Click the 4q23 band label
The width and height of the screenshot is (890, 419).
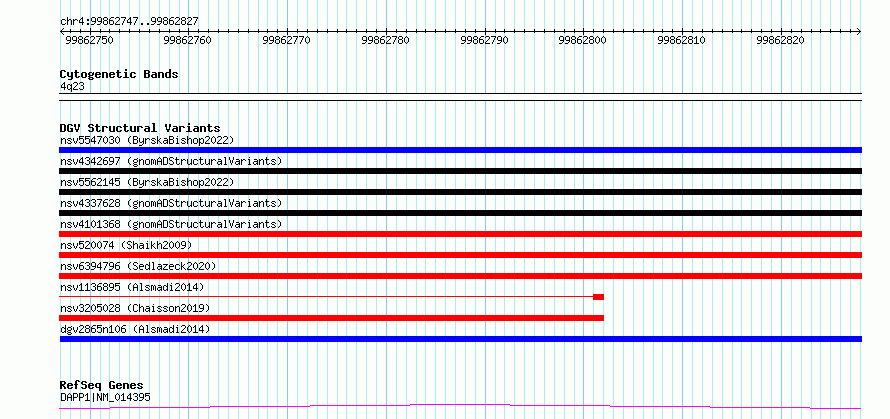(x=73, y=86)
